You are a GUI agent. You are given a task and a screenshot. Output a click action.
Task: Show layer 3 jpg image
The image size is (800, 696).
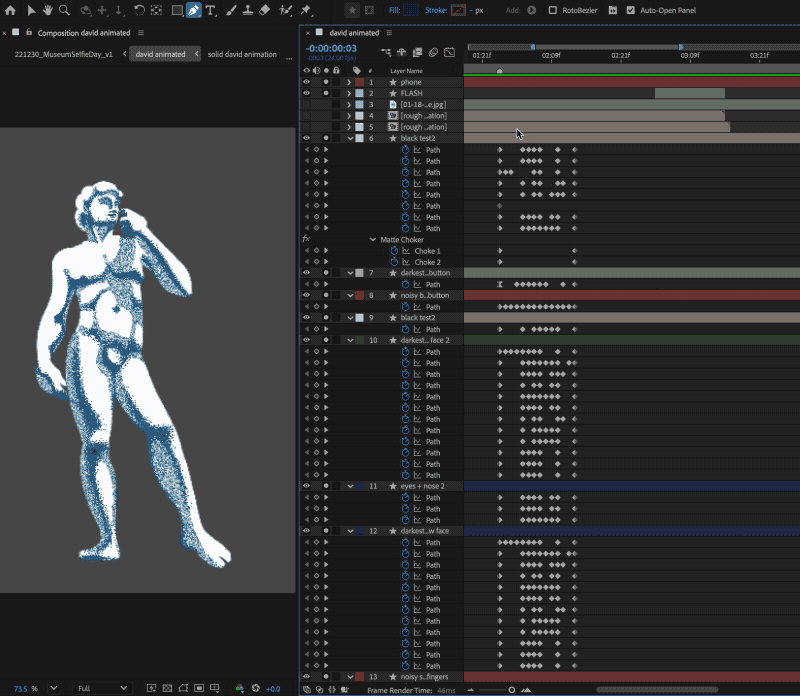click(306, 104)
